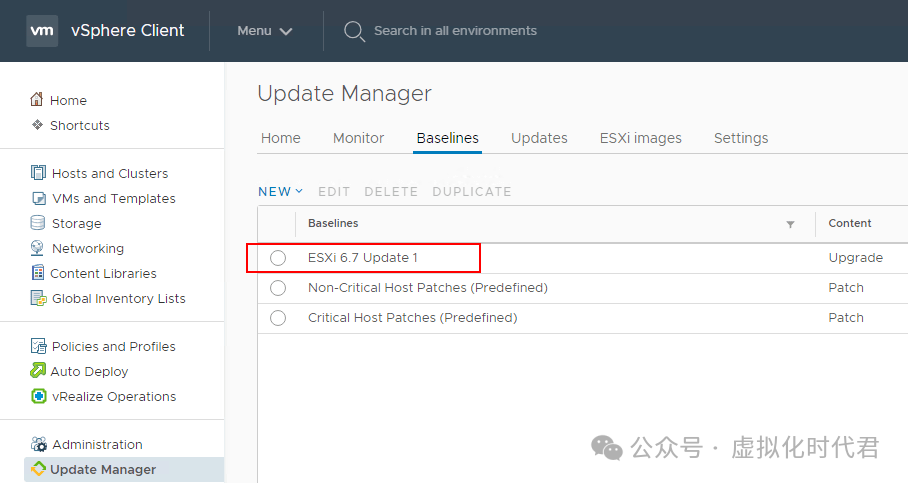Click the EDIT baseline button

(334, 192)
